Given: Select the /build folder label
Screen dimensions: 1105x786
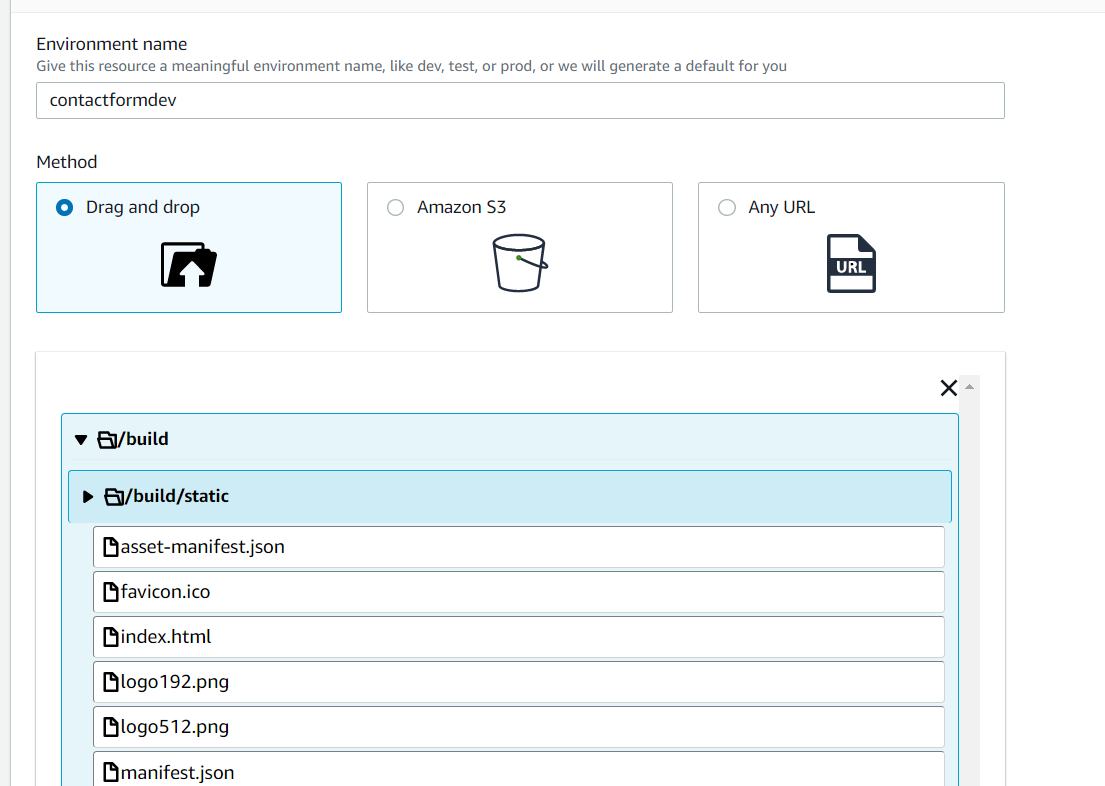Looking at the screenshot, I should pos(144,439).
